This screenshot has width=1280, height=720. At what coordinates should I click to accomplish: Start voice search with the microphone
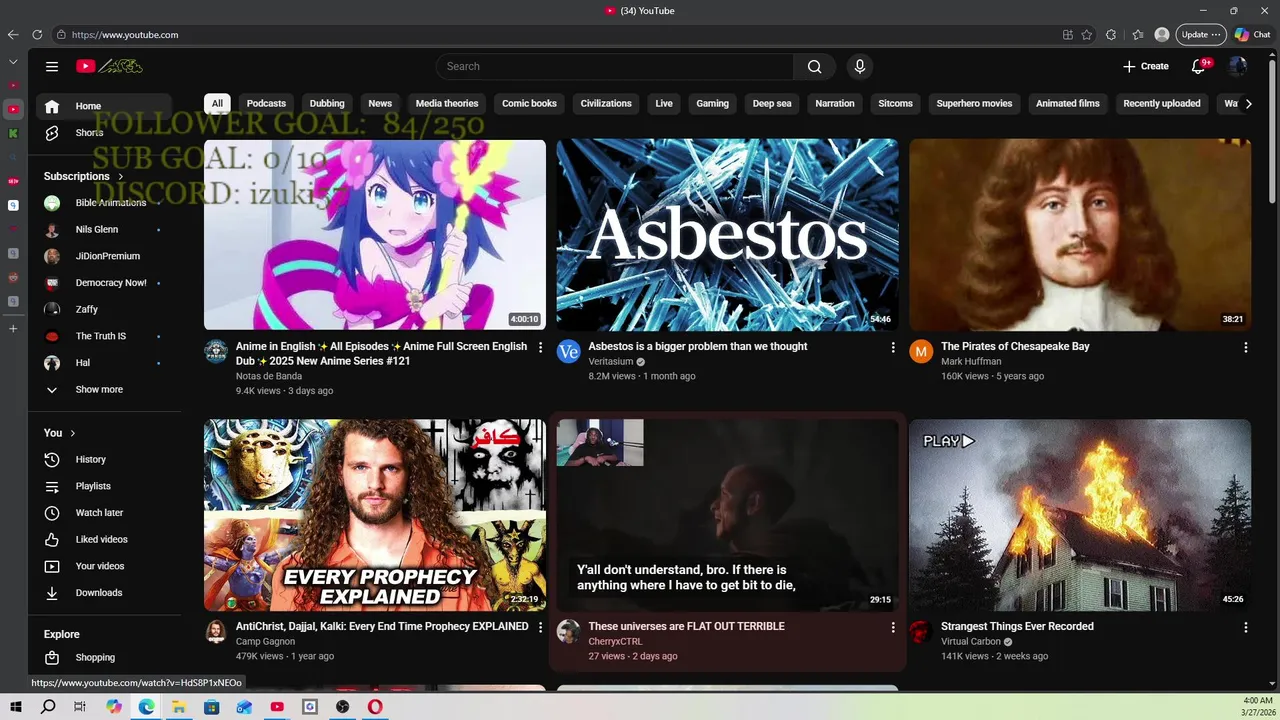pos(859,67)
